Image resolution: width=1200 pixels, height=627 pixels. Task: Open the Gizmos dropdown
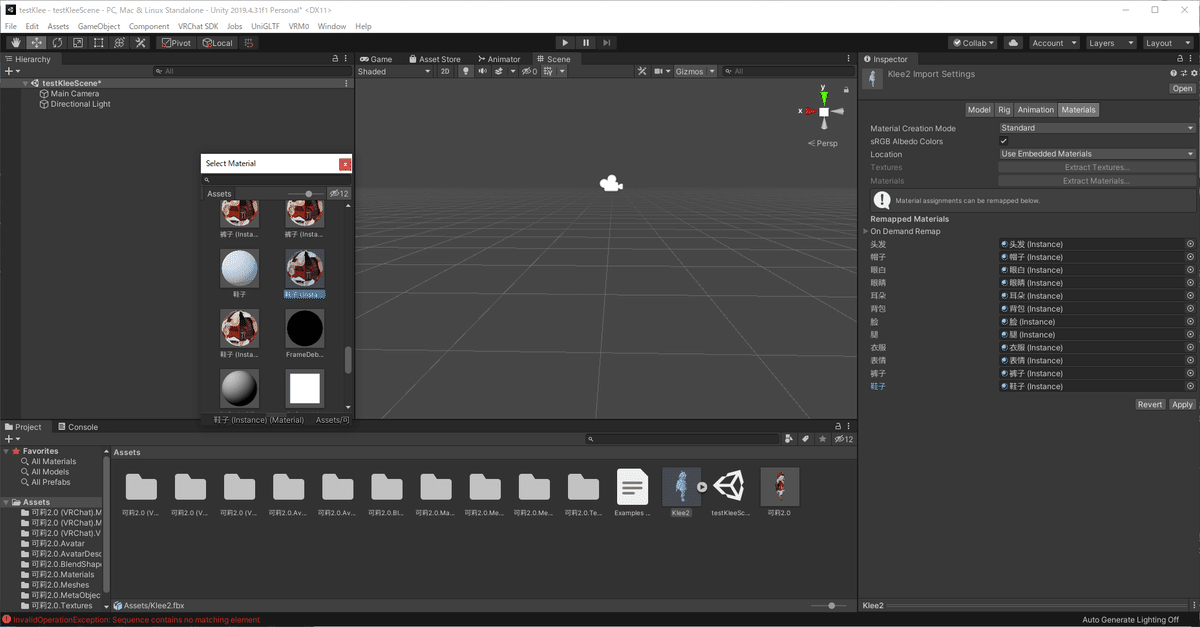coord(695,71)
